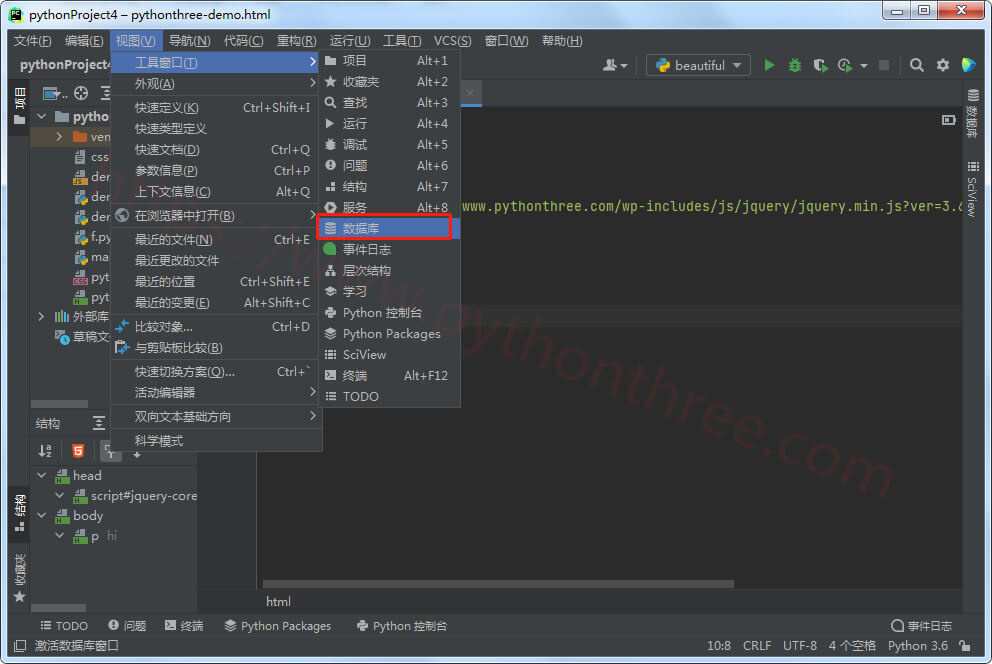Collapse the p node in structure tree
Image resolution: width=992 pixels, height=664 pixels.
click(x=59, y=536)
